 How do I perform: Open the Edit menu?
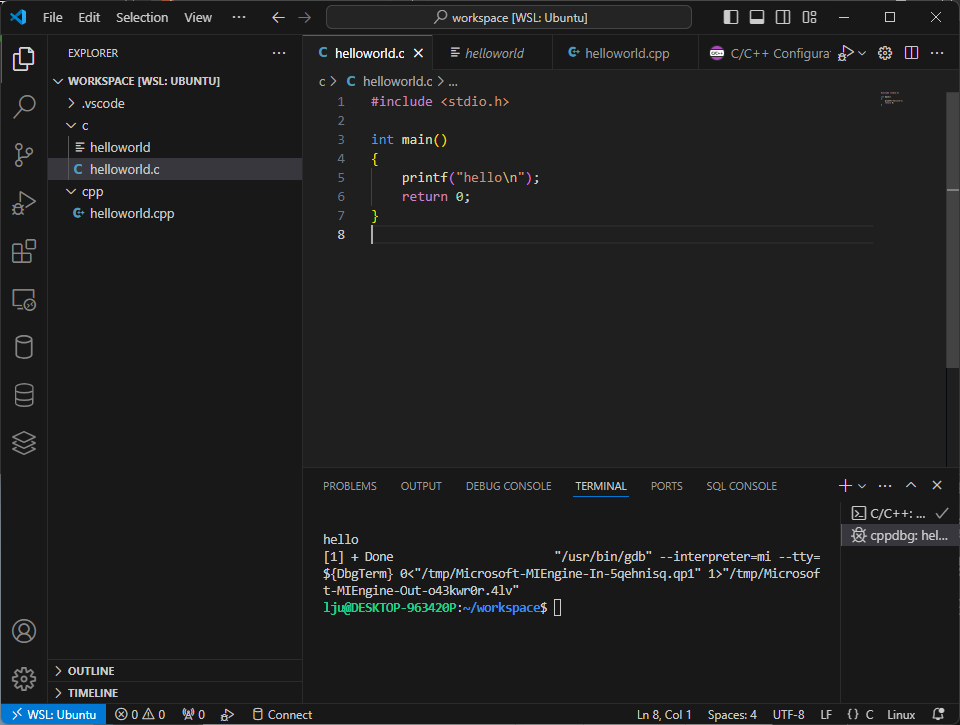89,18
